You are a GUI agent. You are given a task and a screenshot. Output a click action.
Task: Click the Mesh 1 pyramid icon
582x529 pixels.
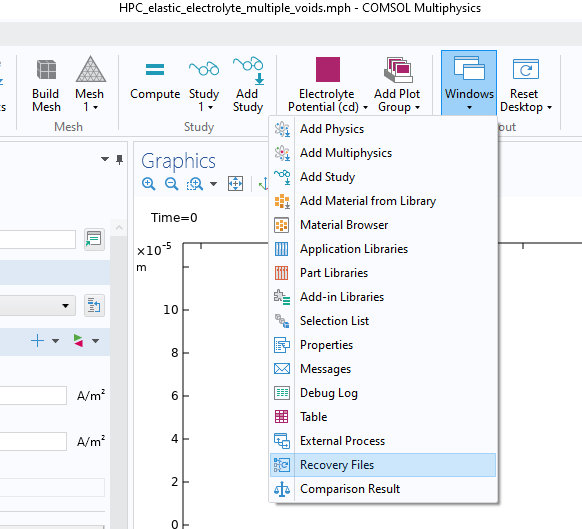pyautogui.click(x=91, y=69)
